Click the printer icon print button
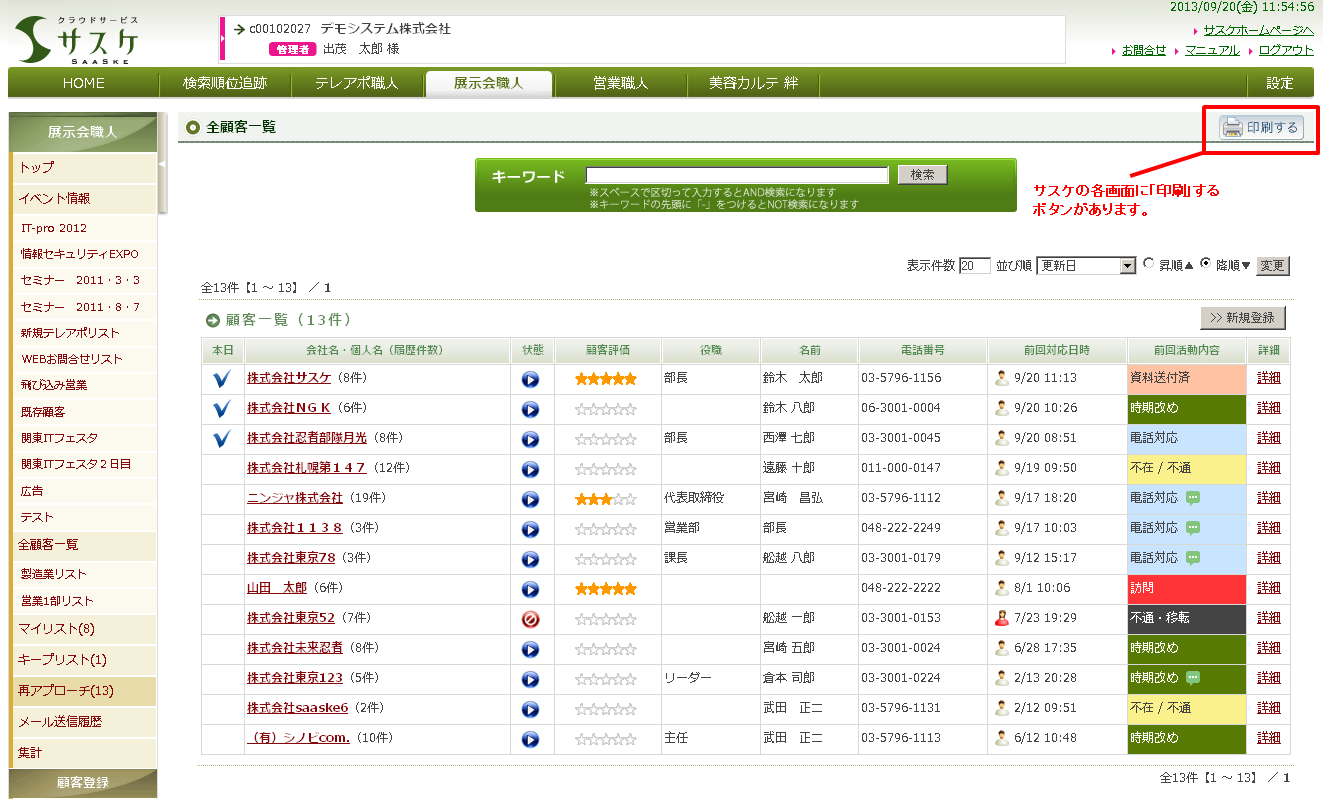The height and width of the screenshot is (799, 1323). pos(1261,127)
